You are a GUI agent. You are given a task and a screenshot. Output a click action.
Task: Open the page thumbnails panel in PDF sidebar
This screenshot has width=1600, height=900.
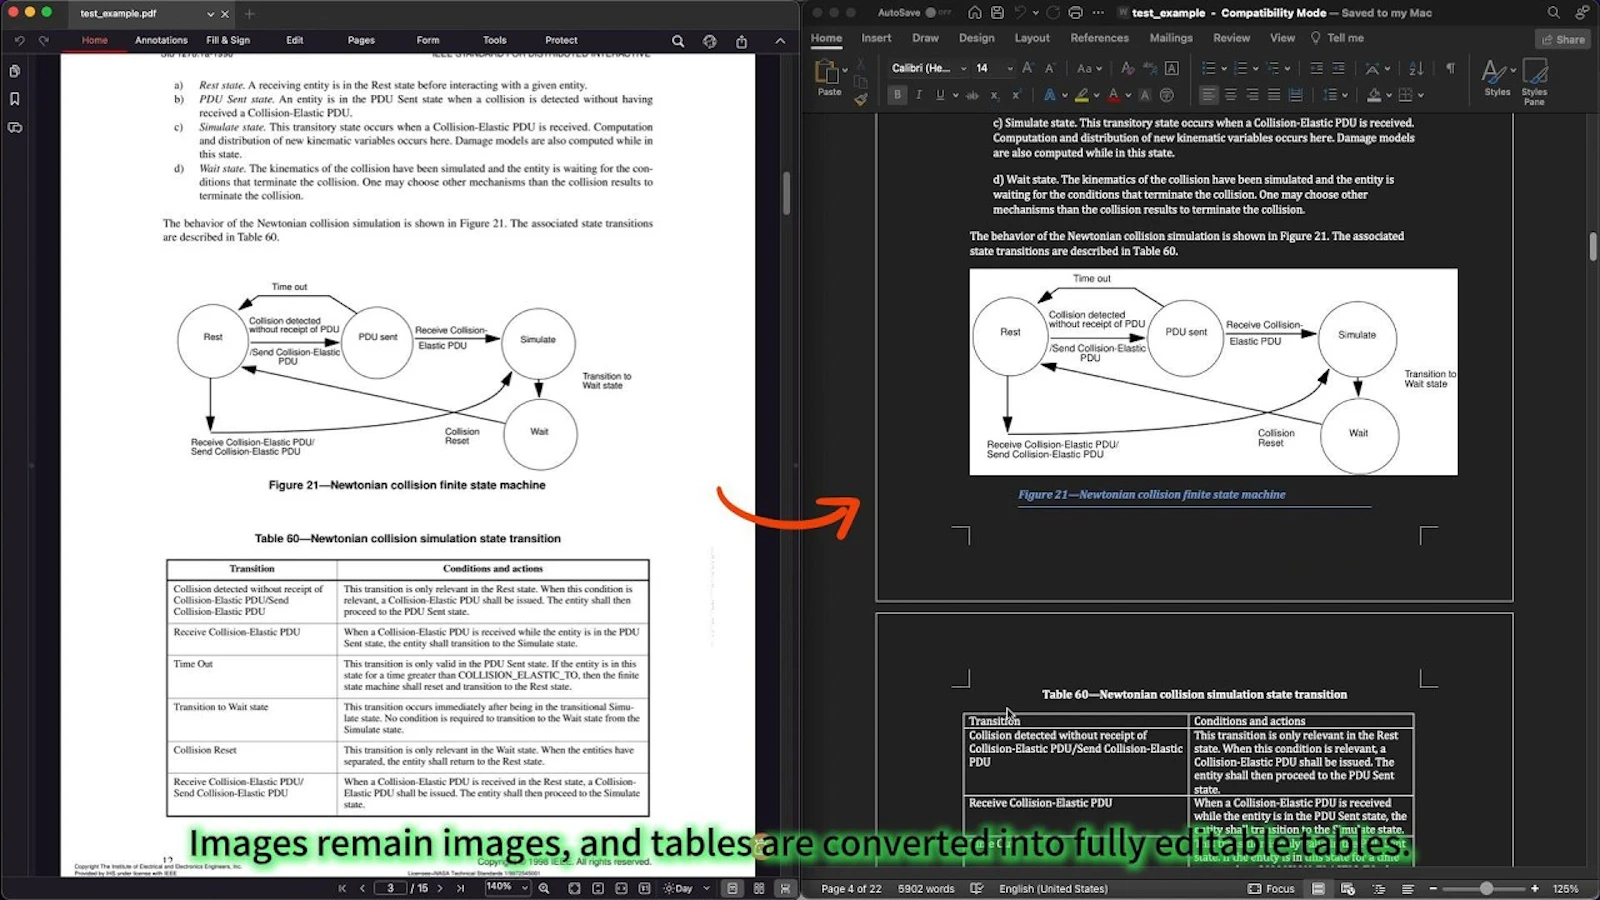point(15,71)
